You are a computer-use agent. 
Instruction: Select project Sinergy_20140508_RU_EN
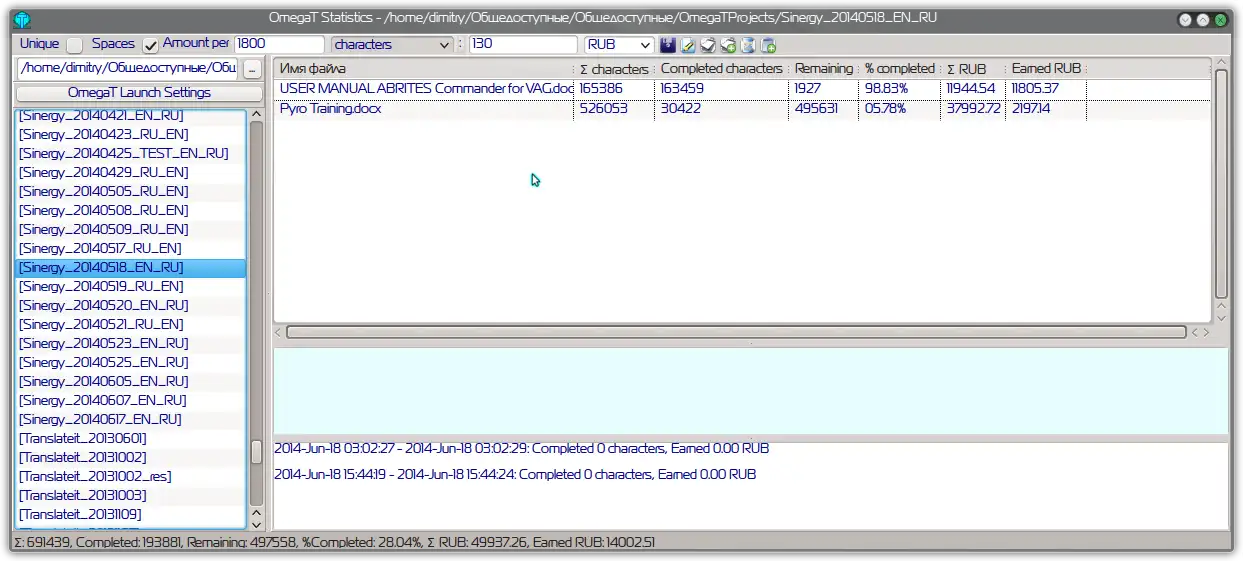[131, 210]
